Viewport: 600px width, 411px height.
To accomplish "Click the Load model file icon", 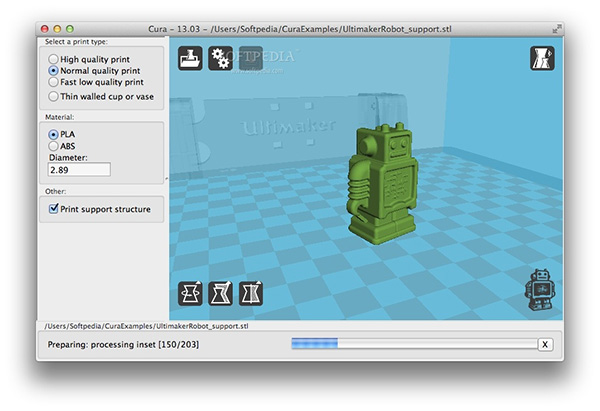I will click(190, 59).
